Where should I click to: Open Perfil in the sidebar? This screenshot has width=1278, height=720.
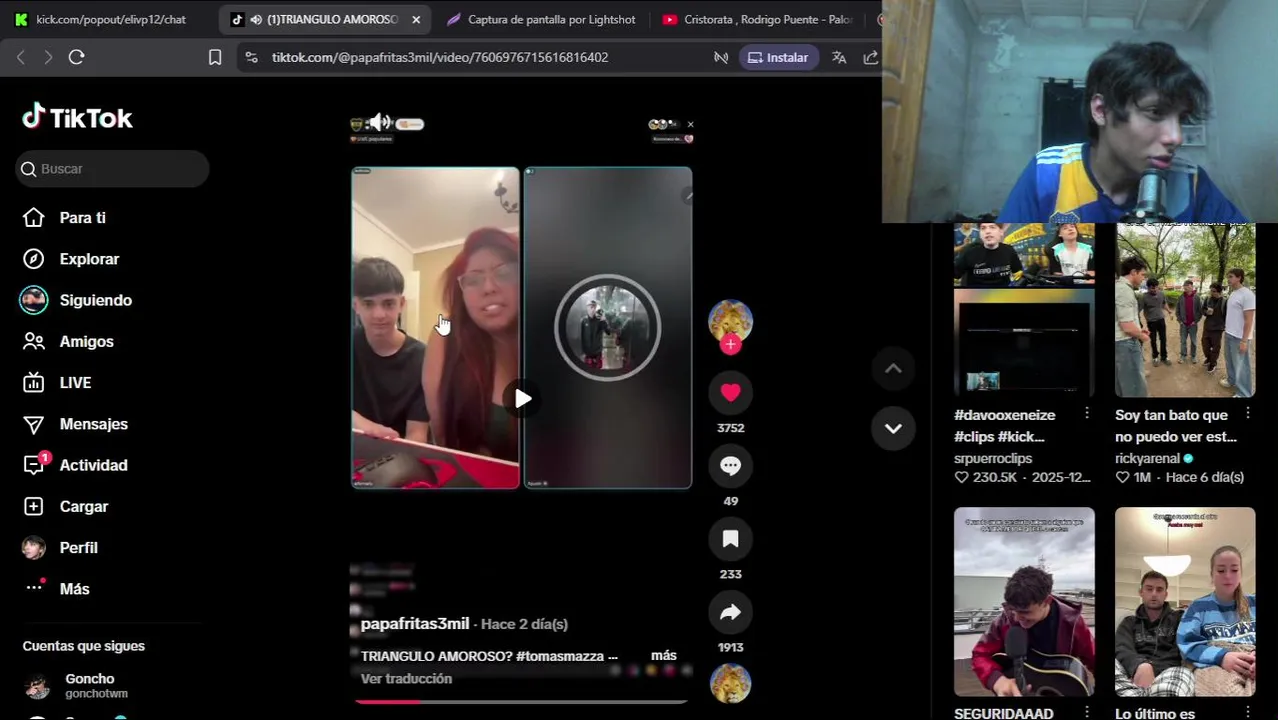pos(78,548)
